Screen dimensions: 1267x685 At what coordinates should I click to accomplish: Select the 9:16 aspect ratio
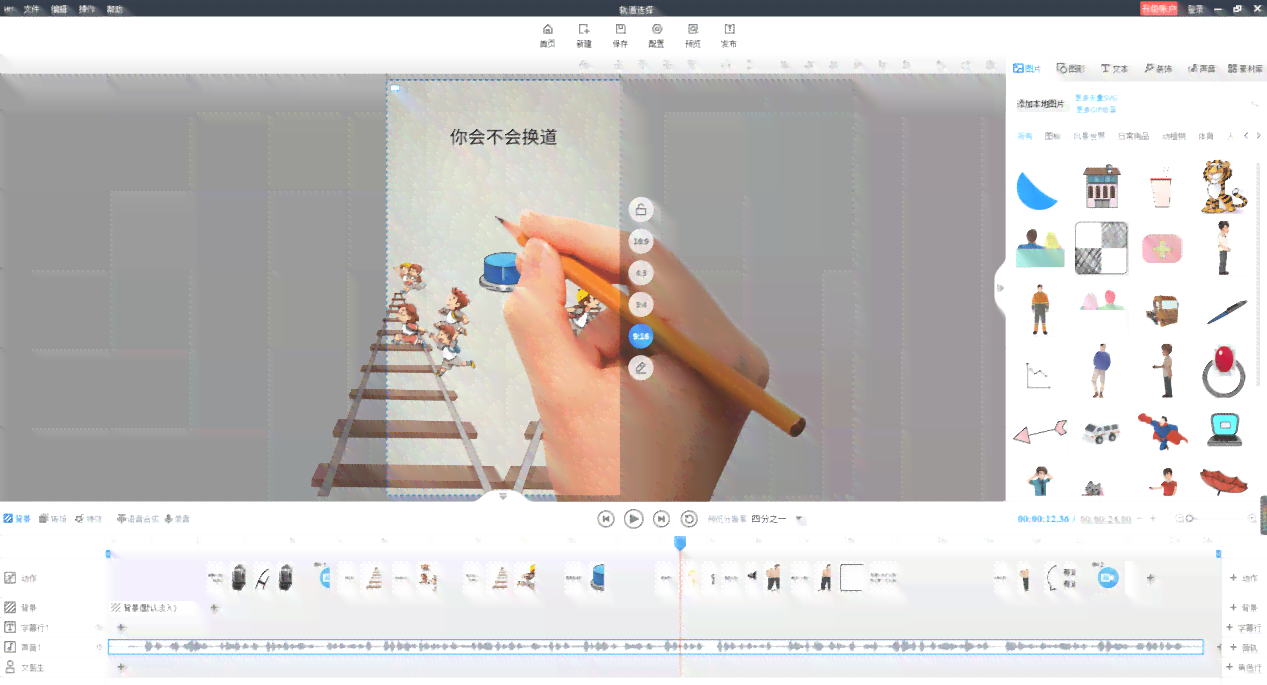(x=641, y=337)
